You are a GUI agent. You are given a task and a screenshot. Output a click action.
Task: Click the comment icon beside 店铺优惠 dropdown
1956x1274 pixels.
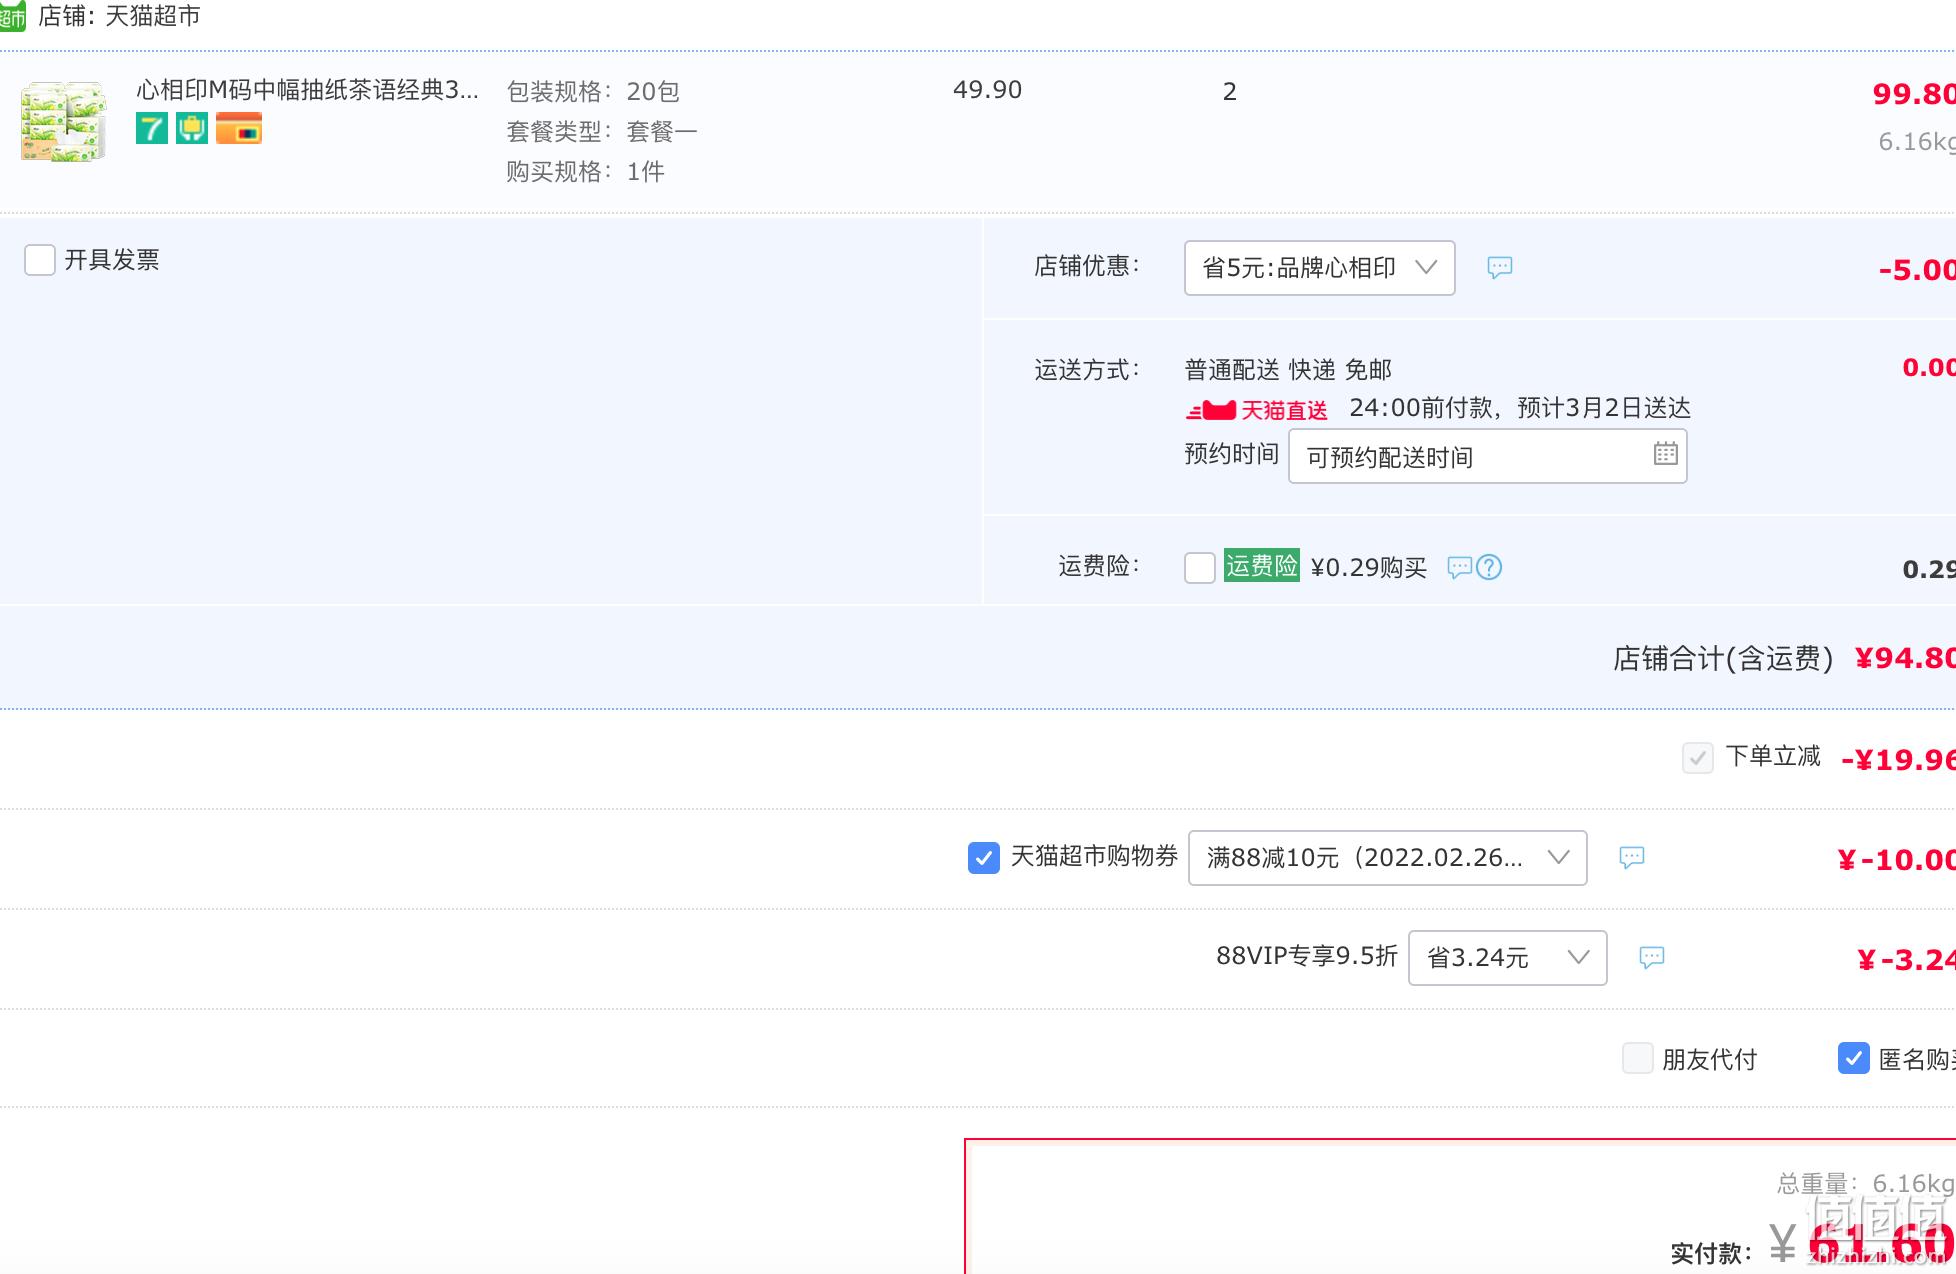(x=1499, y=267)
